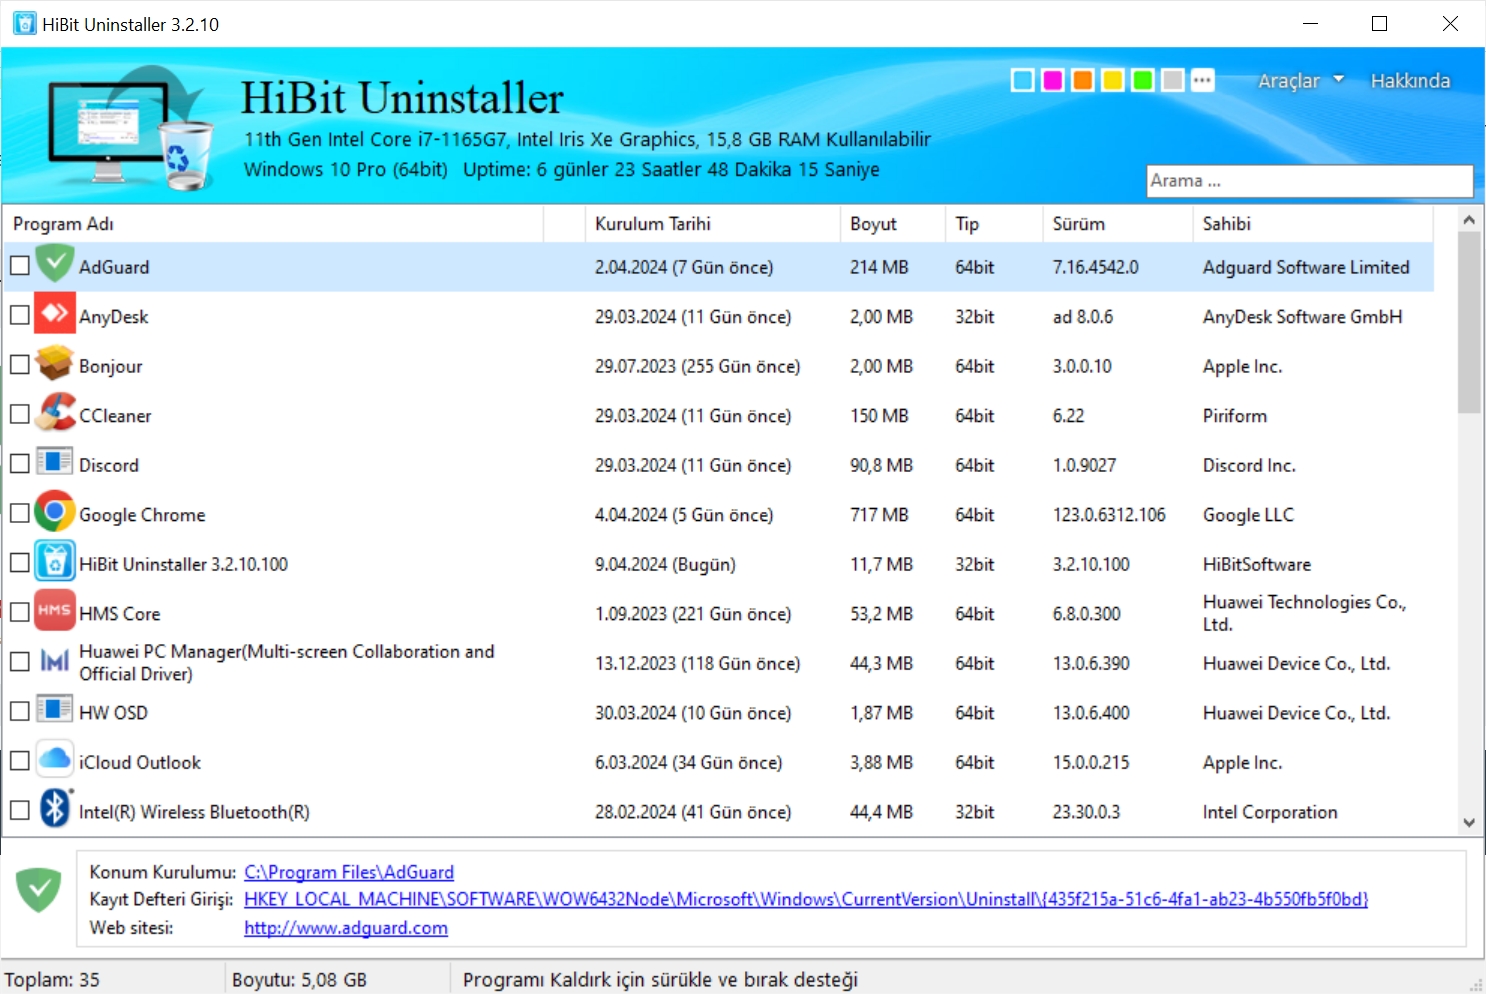Viewport: 1486px width, 994px height.
Task: Click the Toplam: 35 status bar entry
Action: [52, 980]
